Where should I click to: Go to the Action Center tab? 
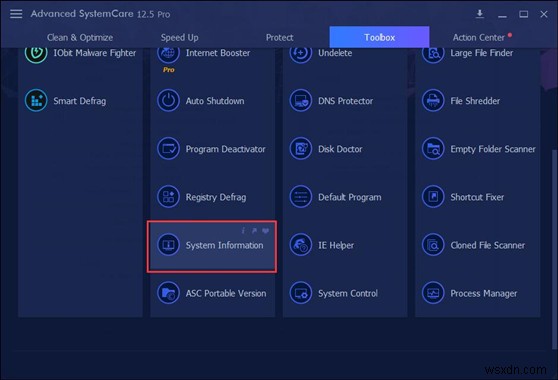pyautogui.click(x=479, y=37)
